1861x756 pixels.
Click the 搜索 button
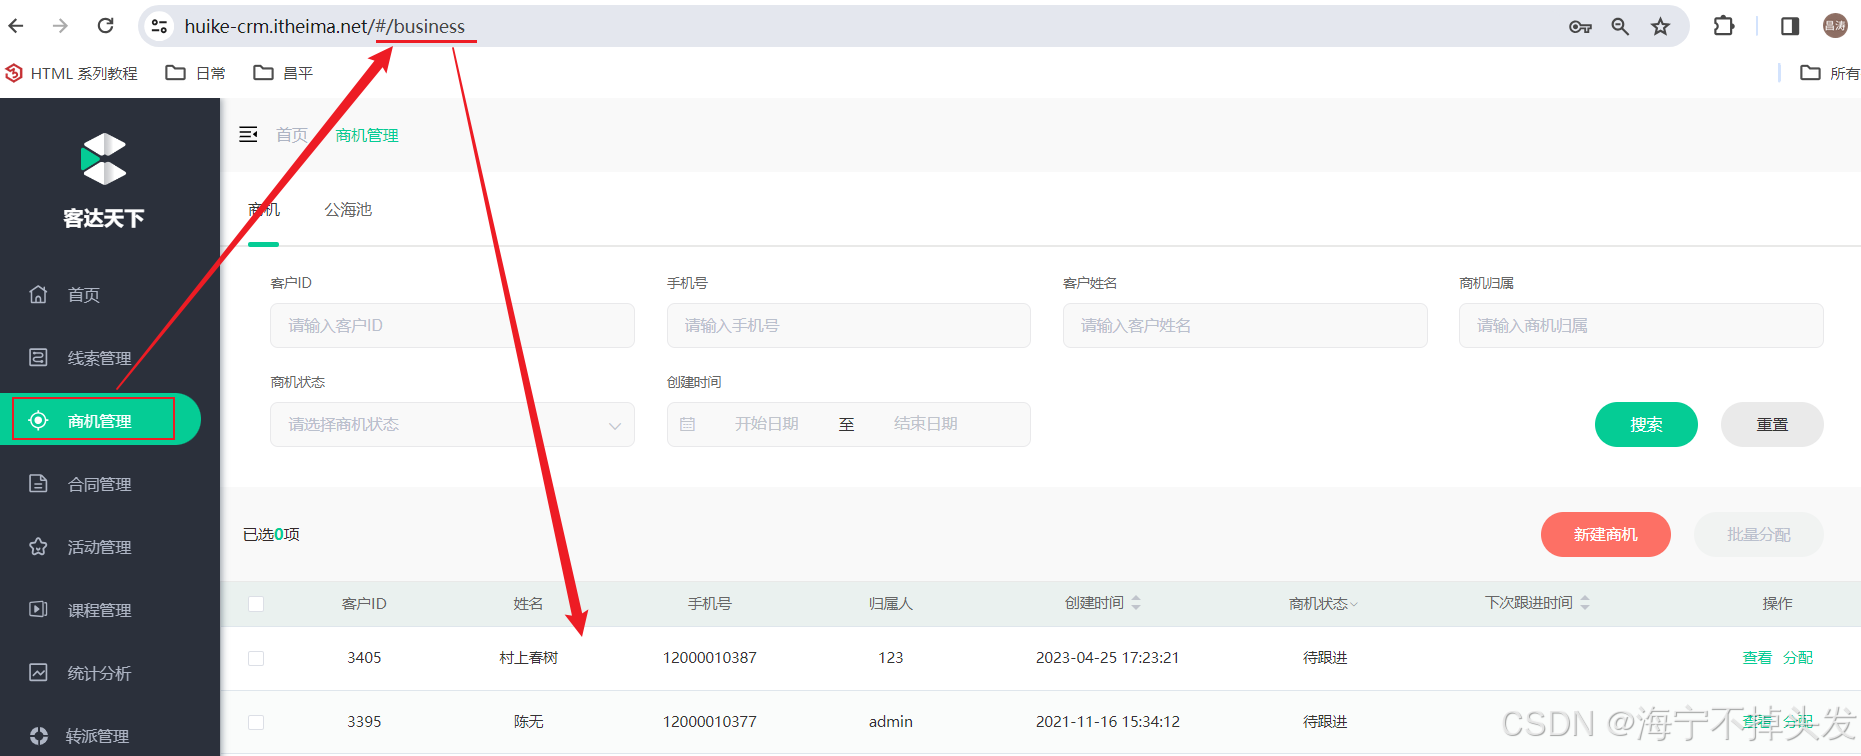click(x=1646, y=424)
